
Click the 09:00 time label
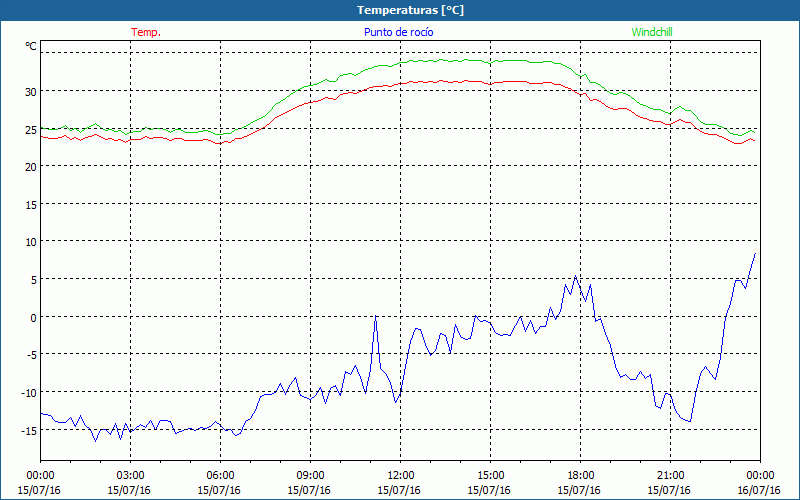pos(310,476)
